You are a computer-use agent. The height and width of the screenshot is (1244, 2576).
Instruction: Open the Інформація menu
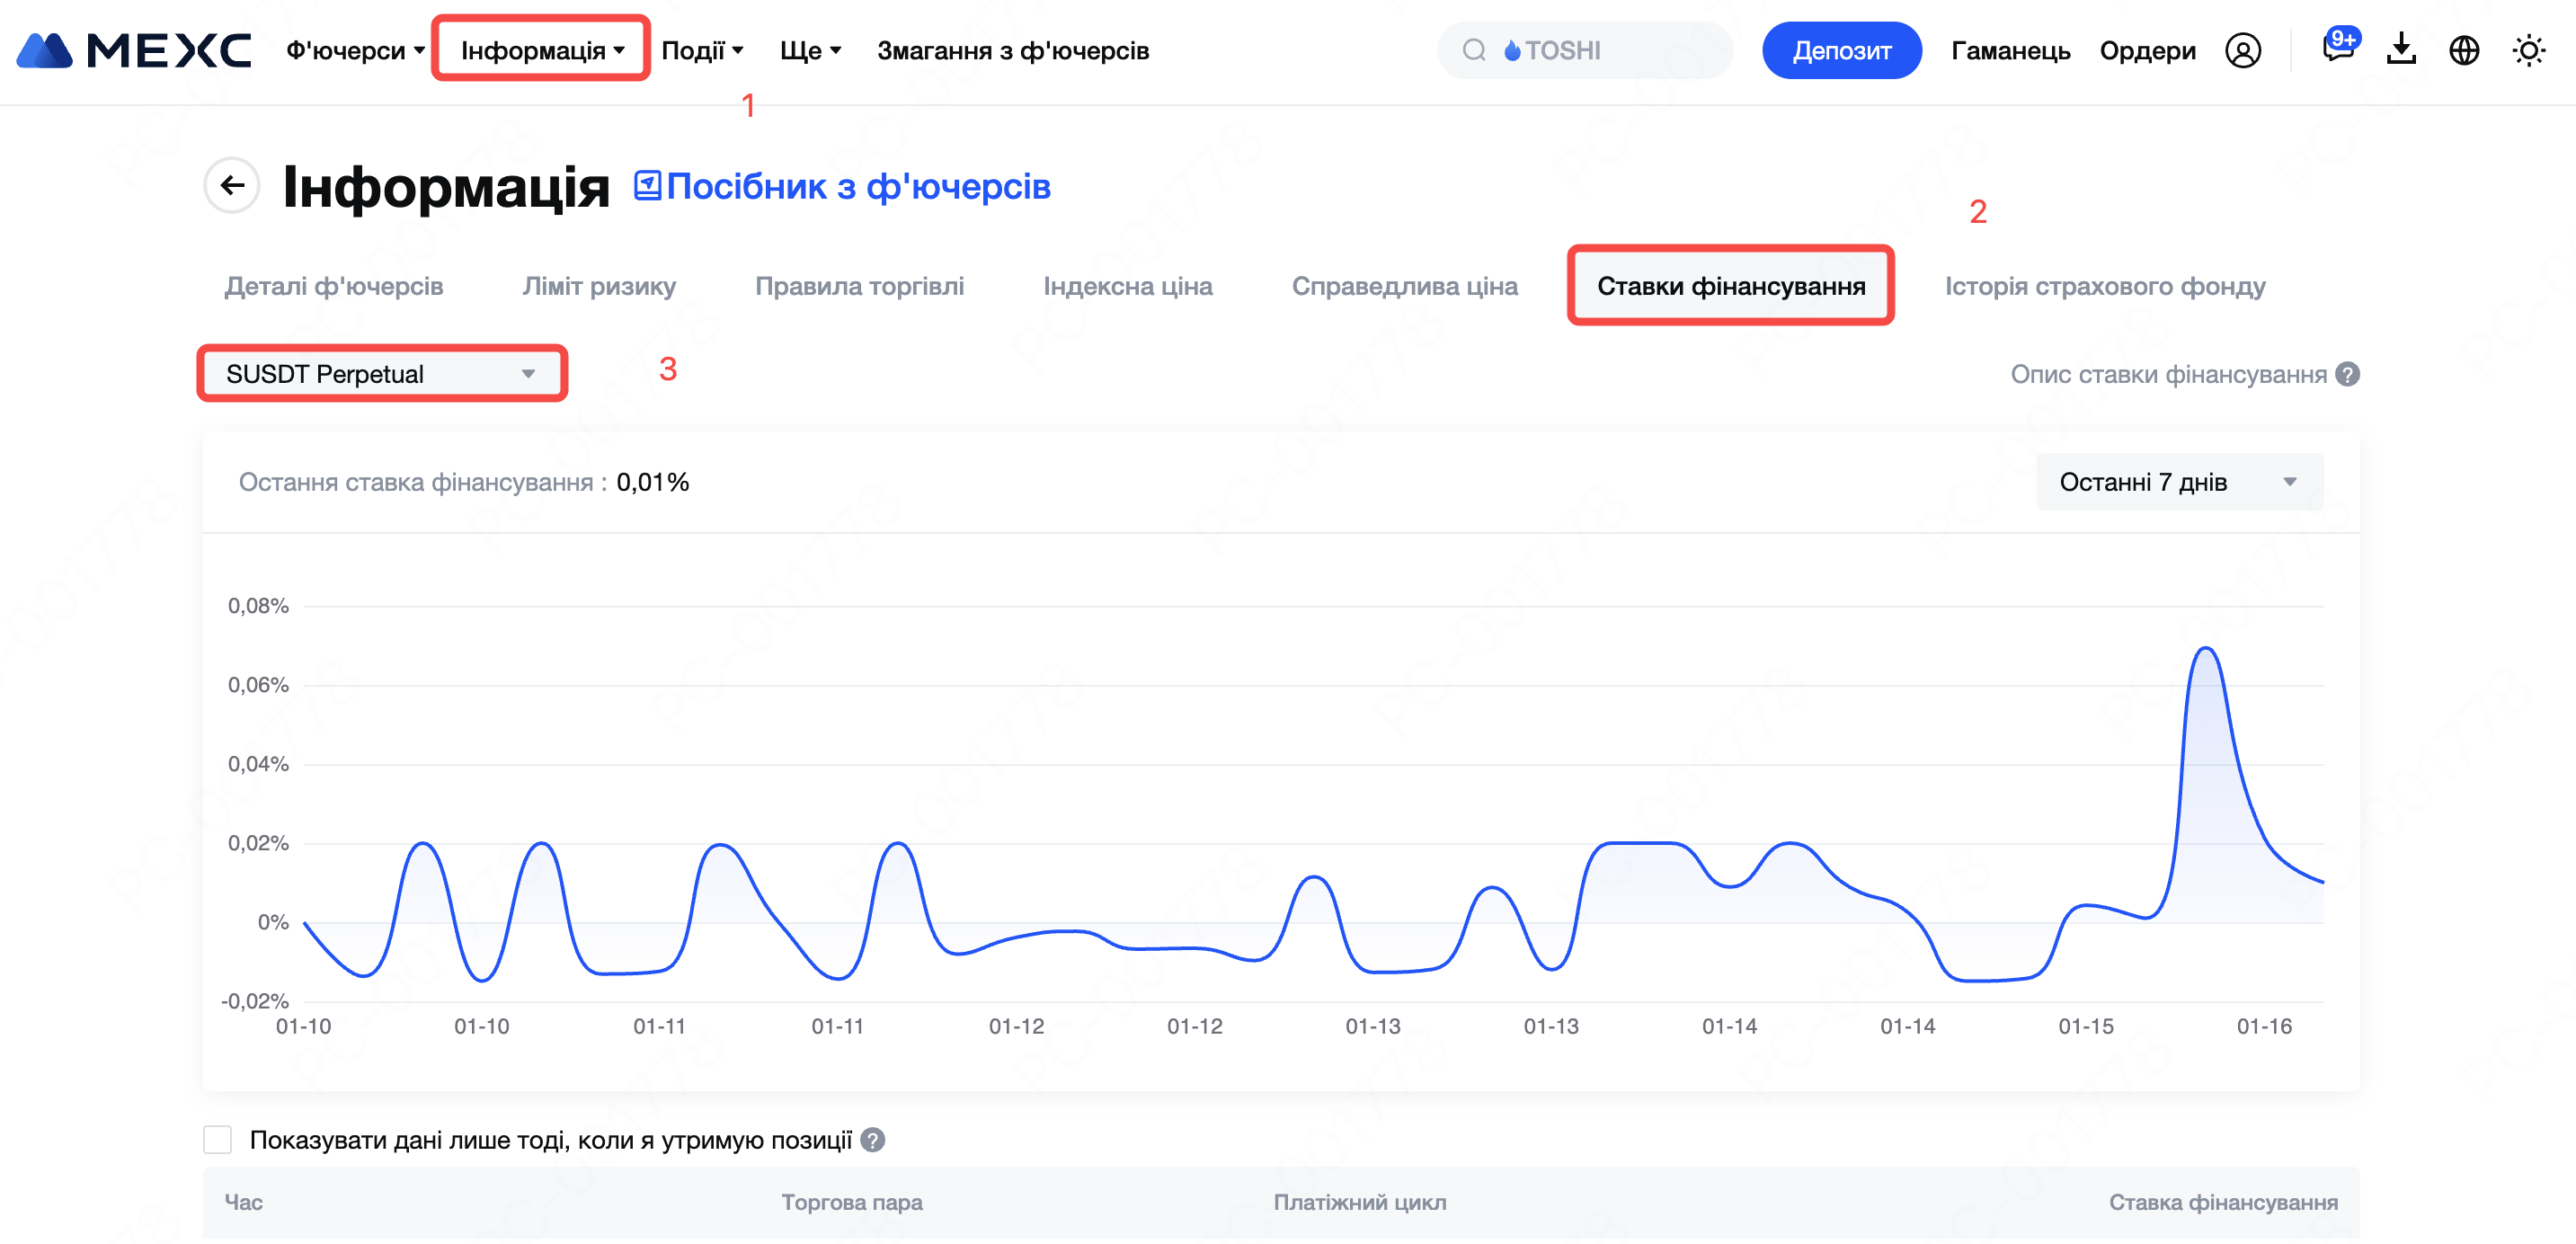pyautogui.click(x=541, y=50)
